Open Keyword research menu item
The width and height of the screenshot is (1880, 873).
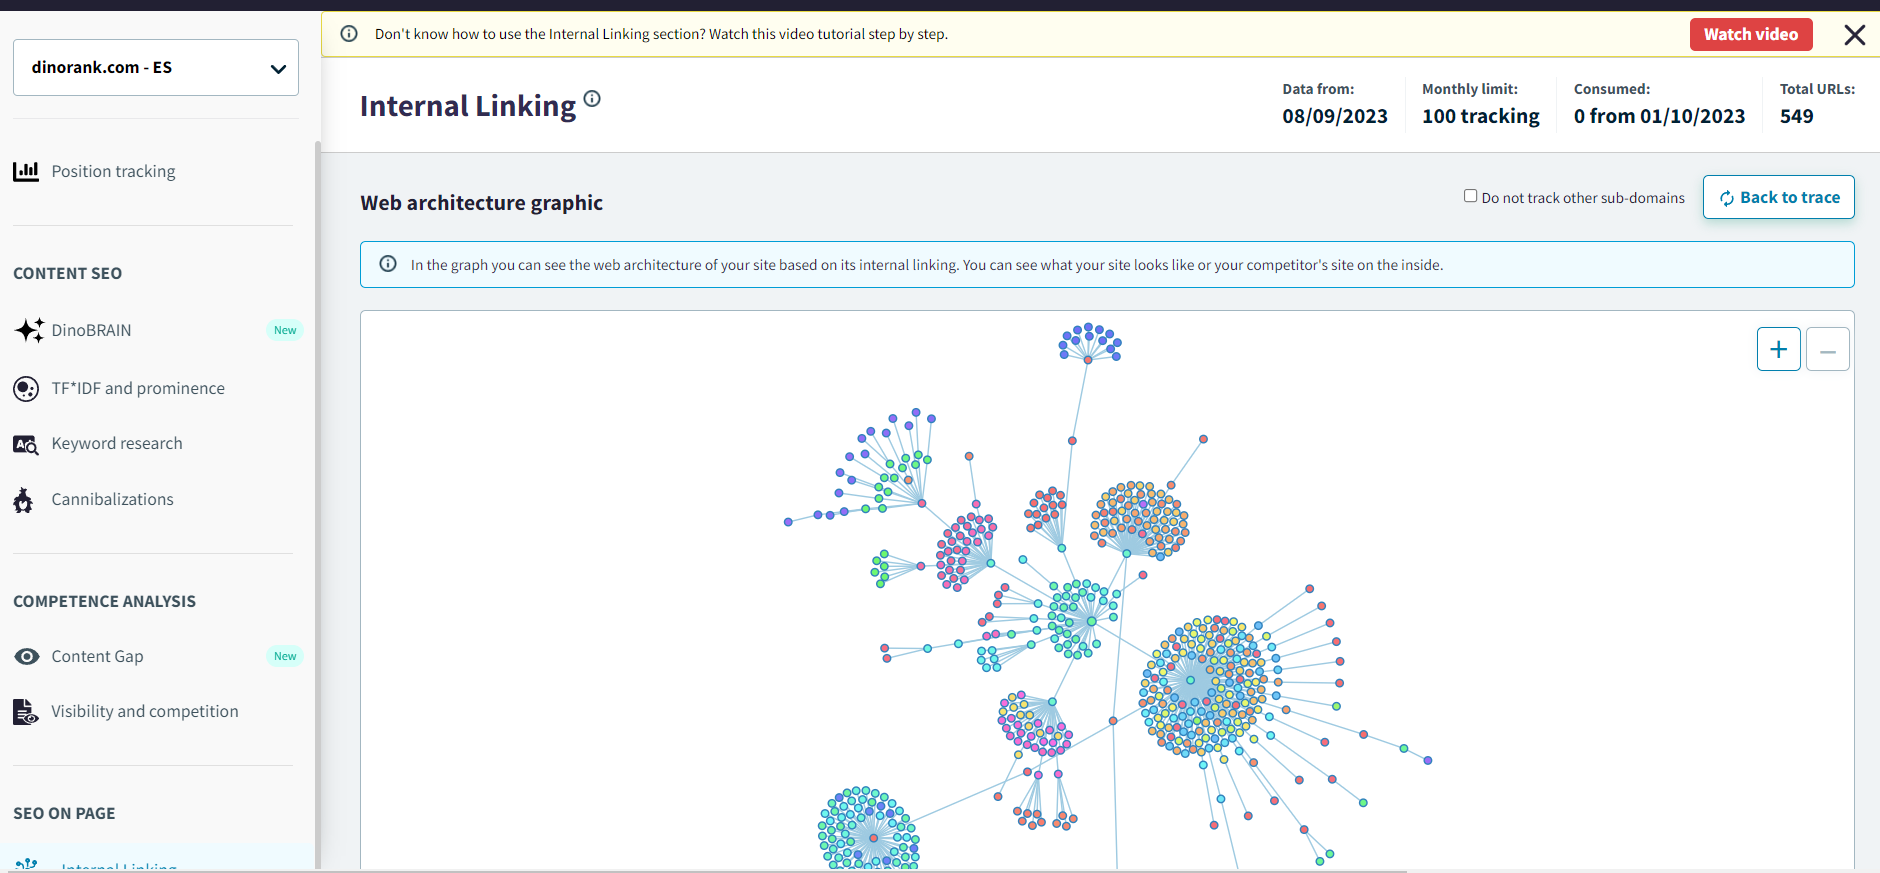[x=117, y=444]
